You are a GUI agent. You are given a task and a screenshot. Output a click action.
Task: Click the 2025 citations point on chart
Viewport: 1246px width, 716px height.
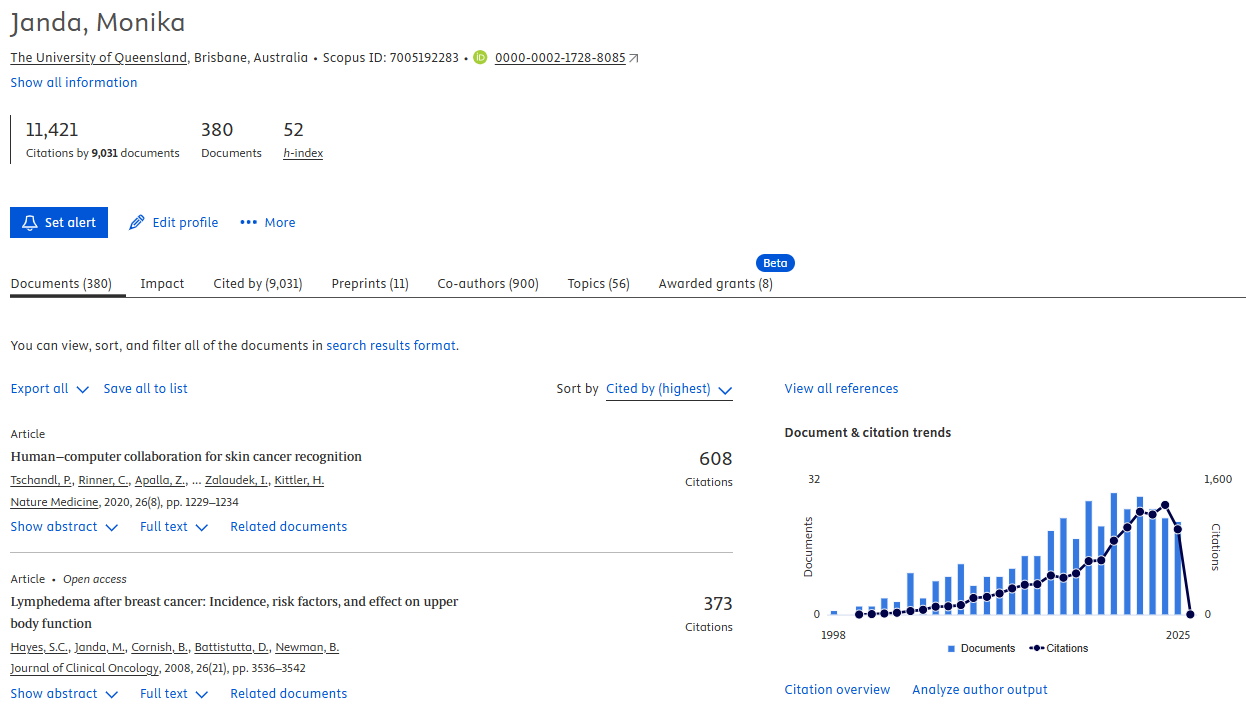1190,614
